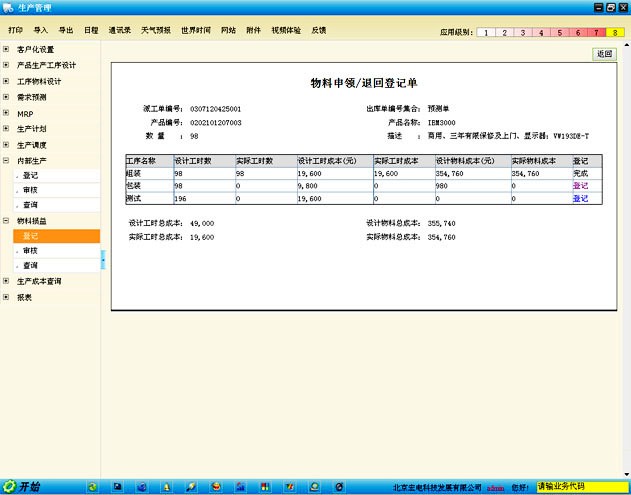Open the 天气预报 menu item
This screenshot has width=631, height=495.
[x=155, y=31]
